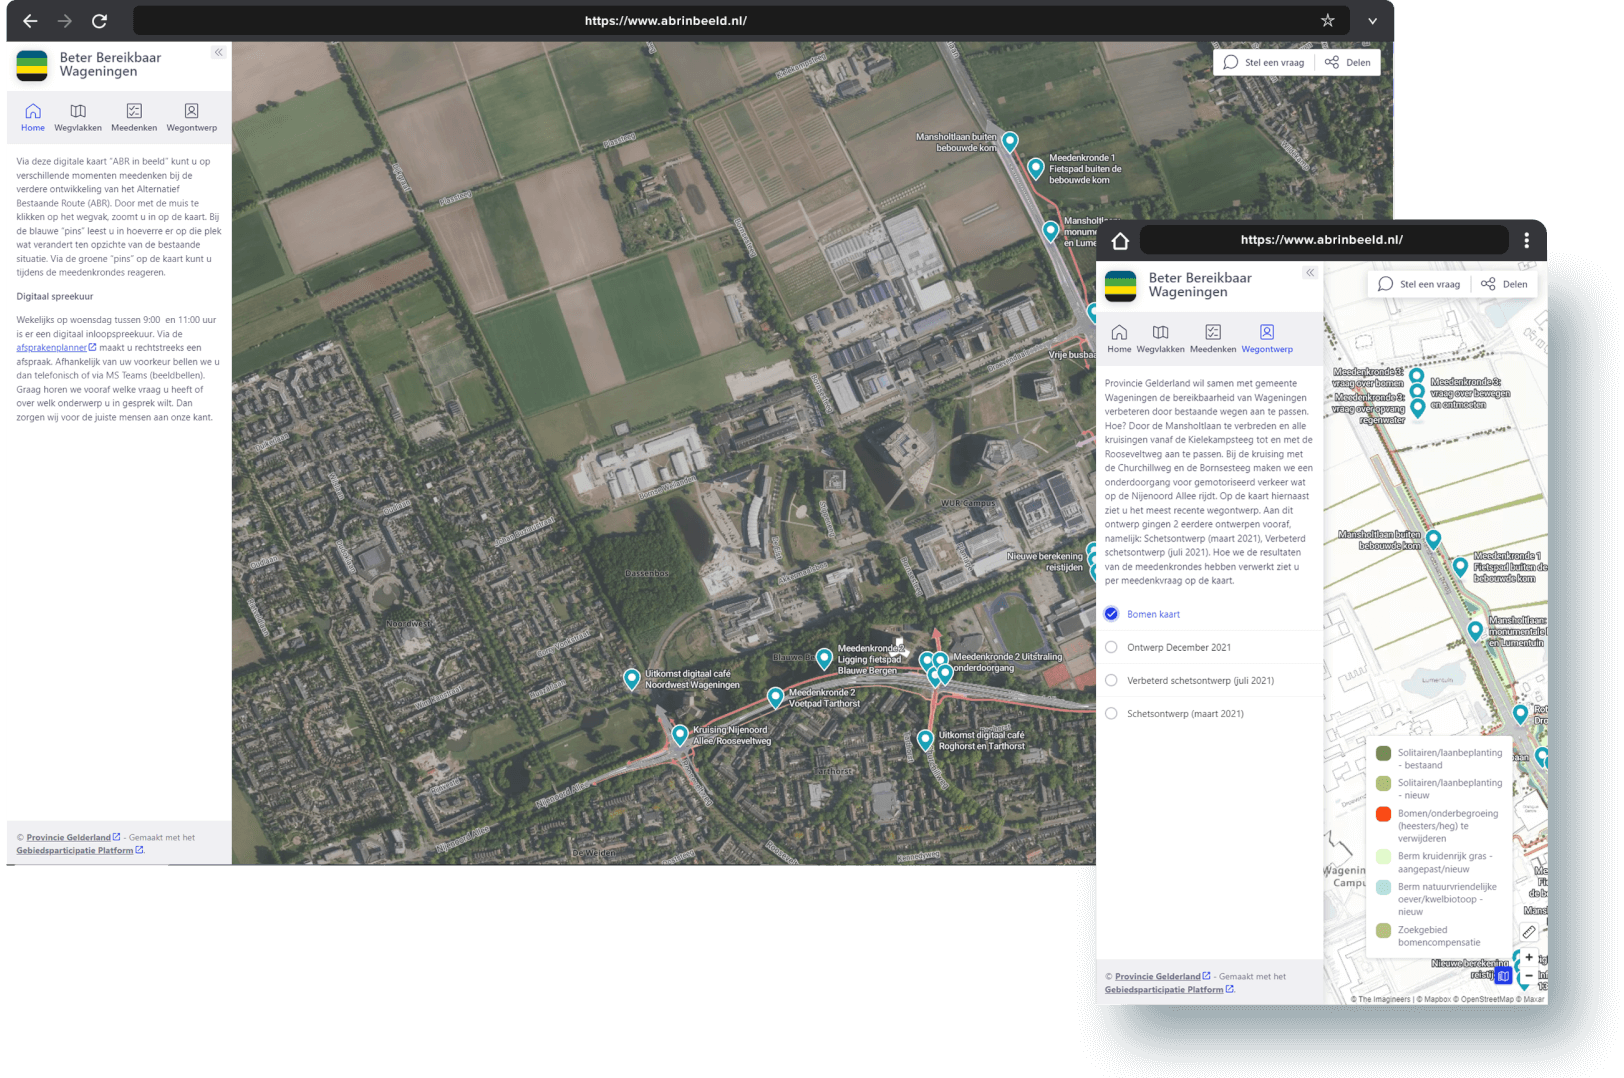This screenshot has width=1624, height=1078.
Task: Choose Verbeterd schetsontwerp (juli 2021) option
Action: point(1111,680)
